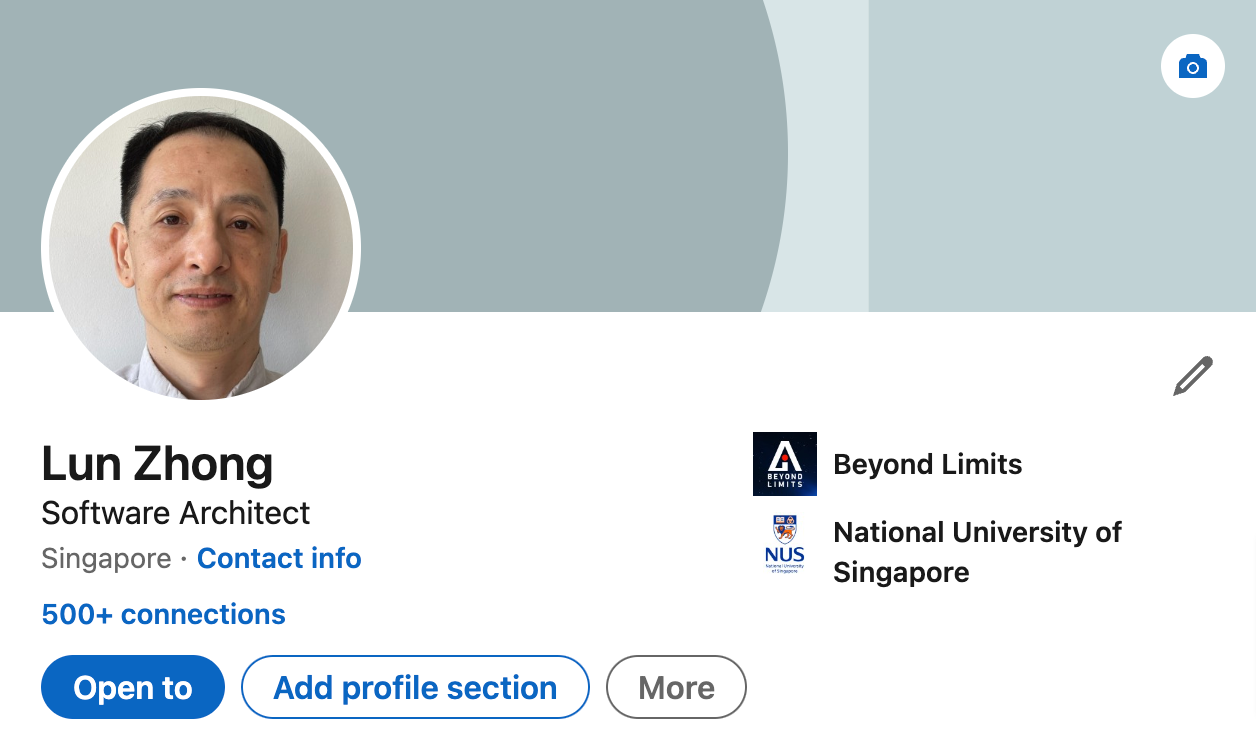The height and width of the screenshot is (752, 1256).
Task: Open the More actions menu
Action: tap(676, 687)
